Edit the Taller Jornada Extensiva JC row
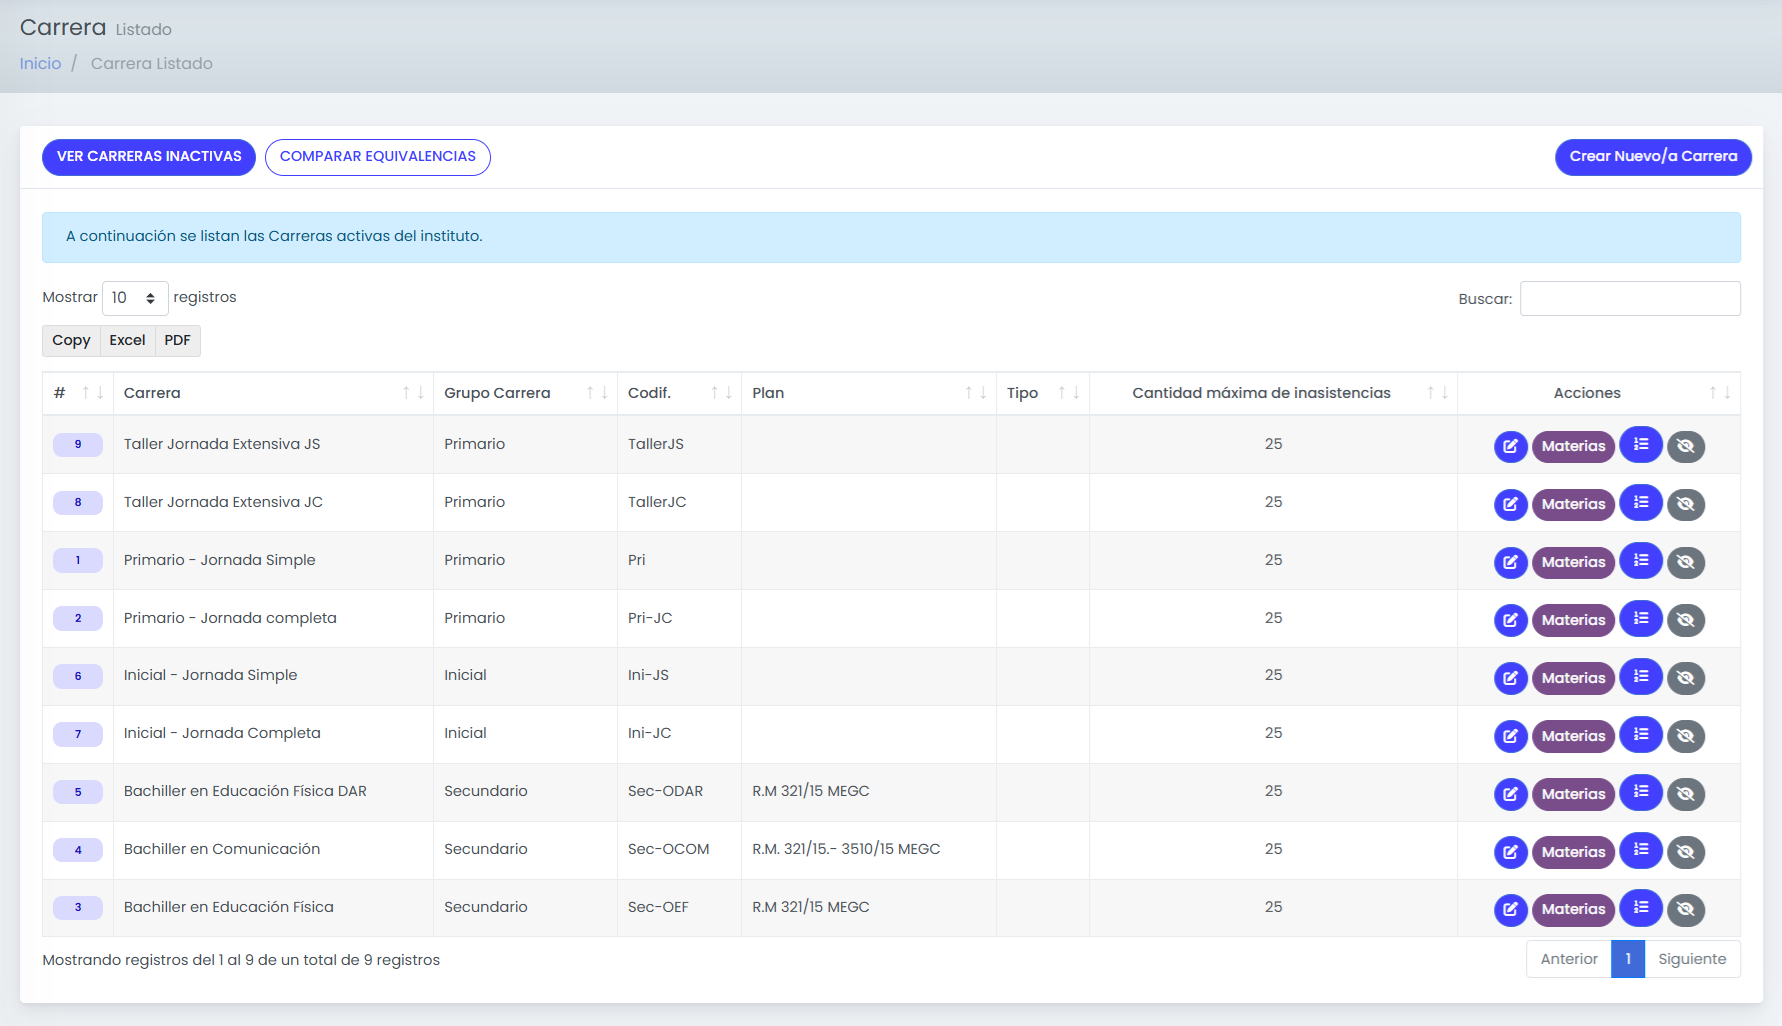The height and width of the screenshot is (1026, 1782). (1510, 504)
